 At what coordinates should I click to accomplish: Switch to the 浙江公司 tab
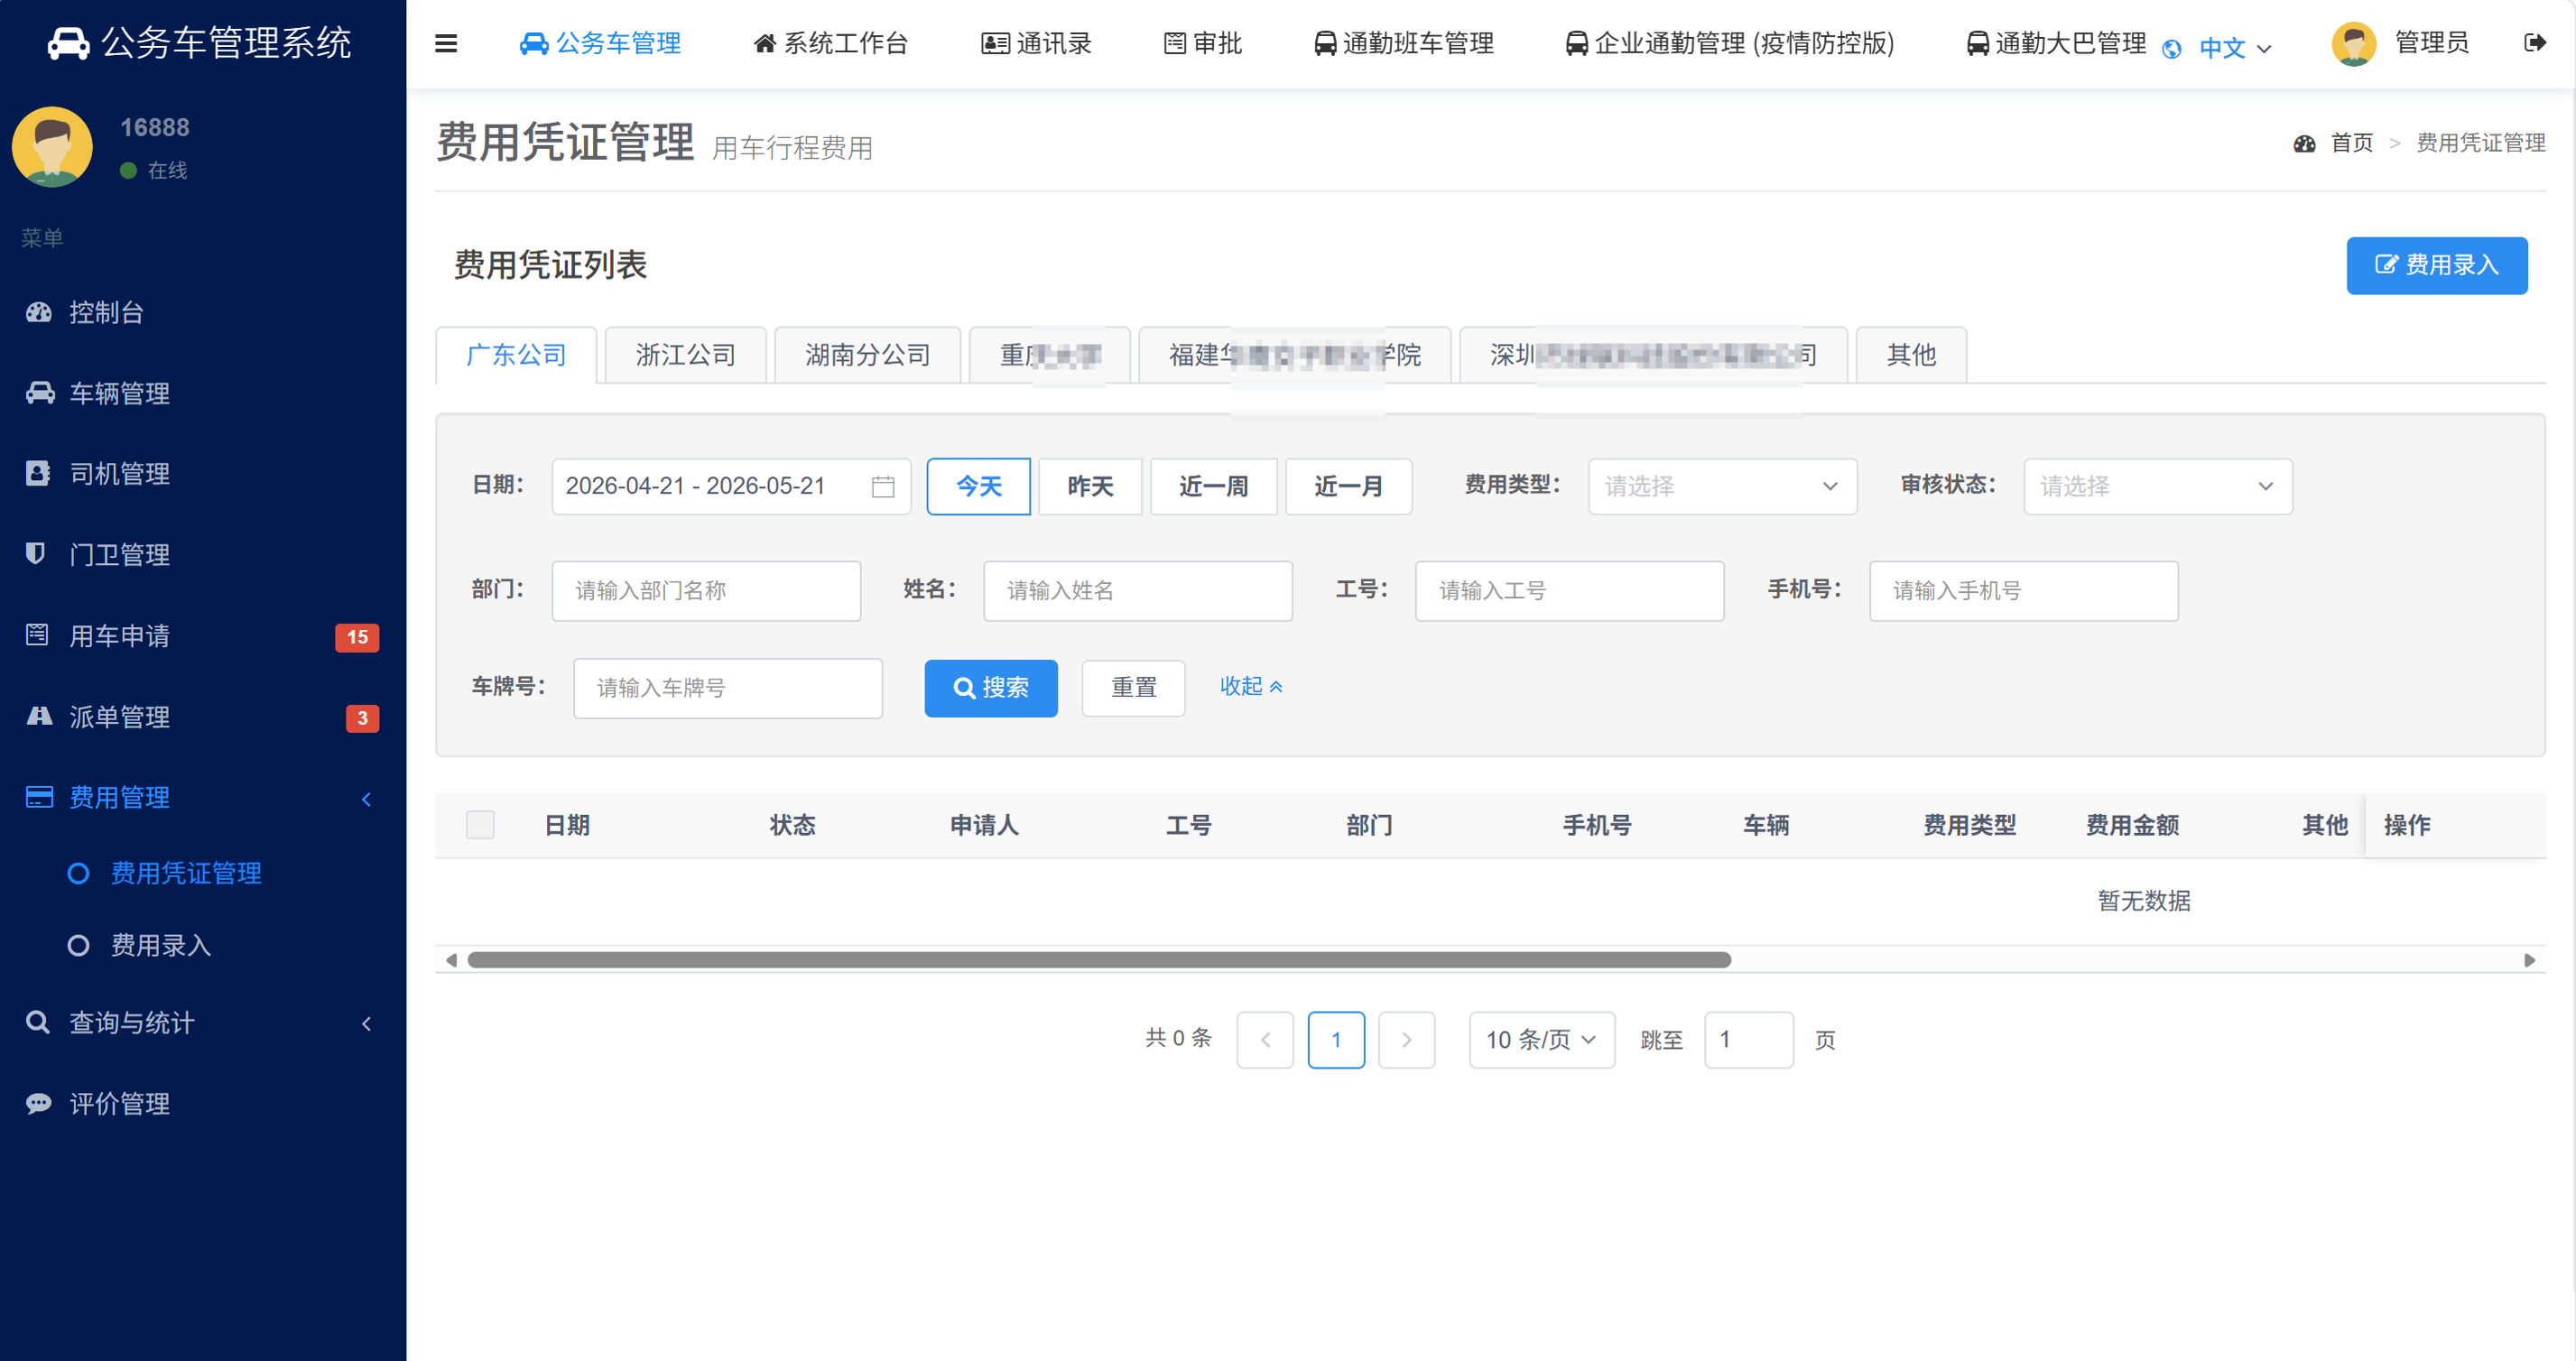[685, 355]
